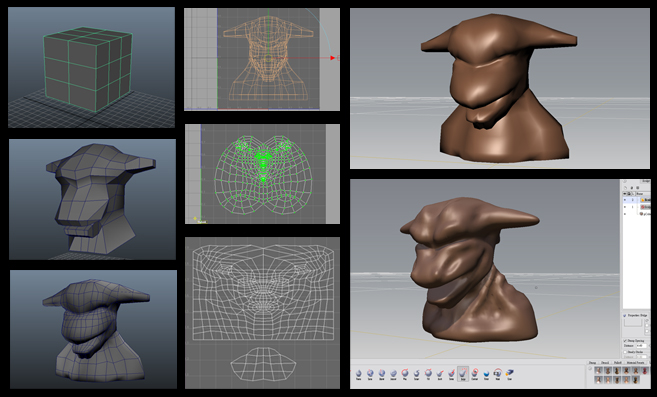Toggle the Properties: Bulge section header

tap(637, 315)
